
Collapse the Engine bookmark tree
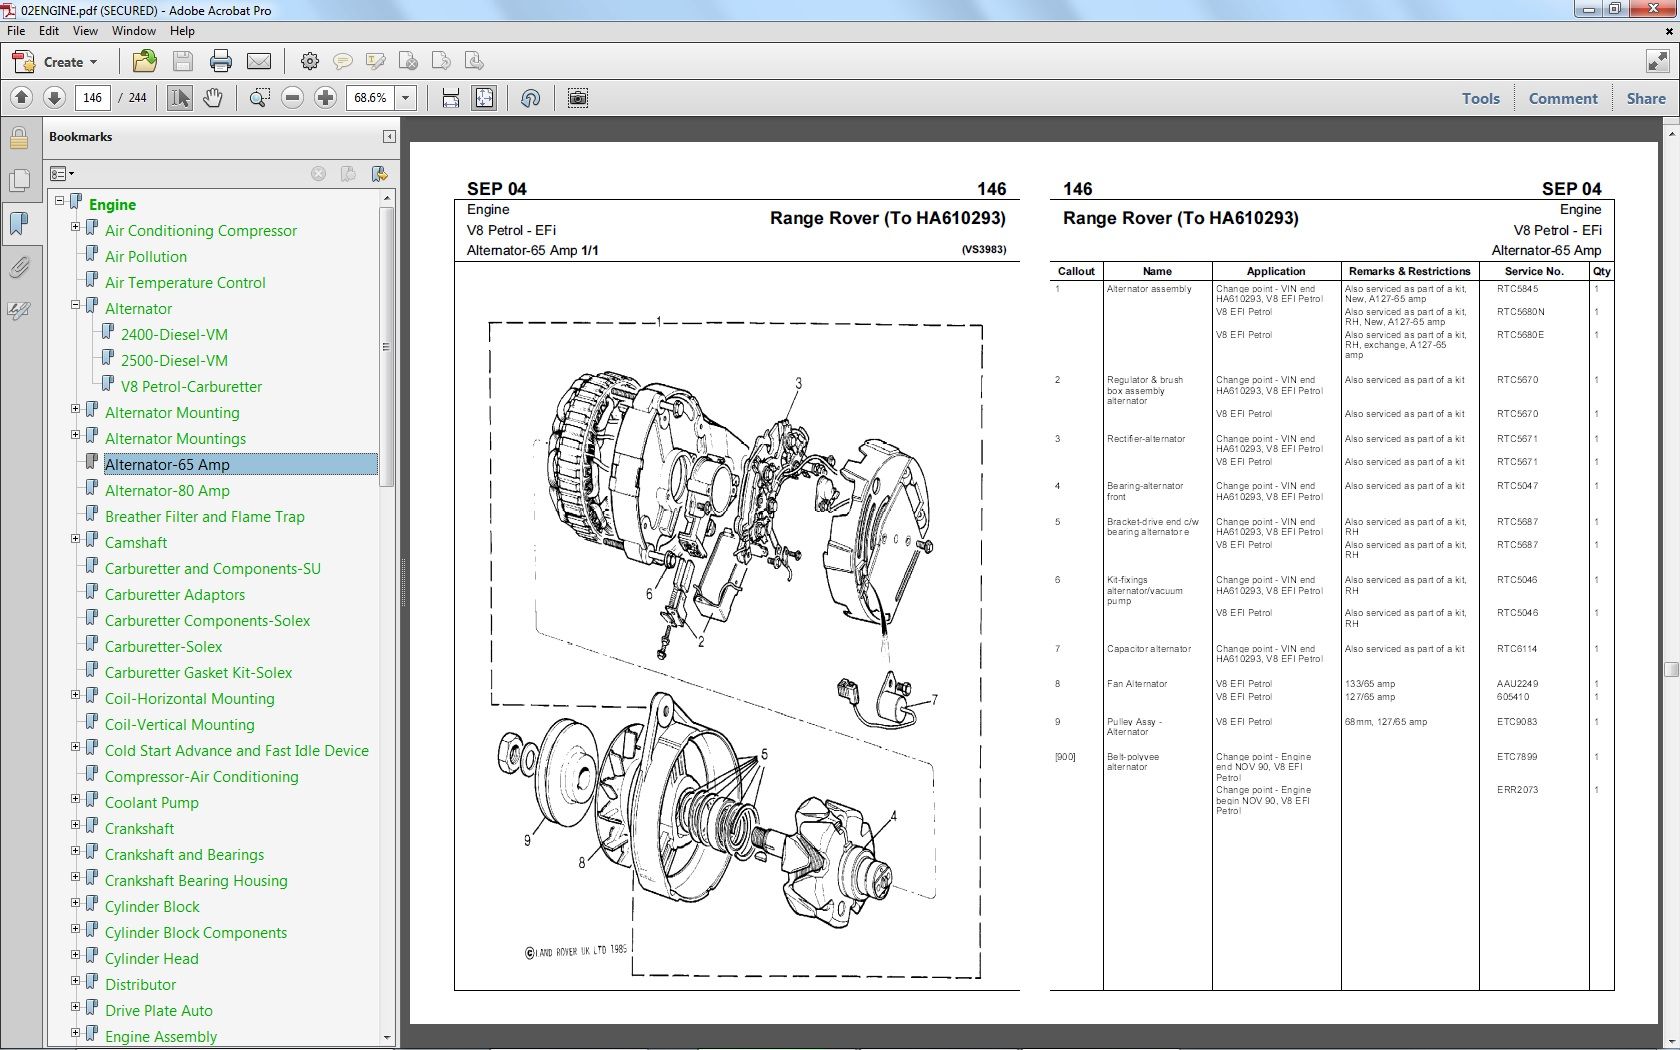point(60,201)
